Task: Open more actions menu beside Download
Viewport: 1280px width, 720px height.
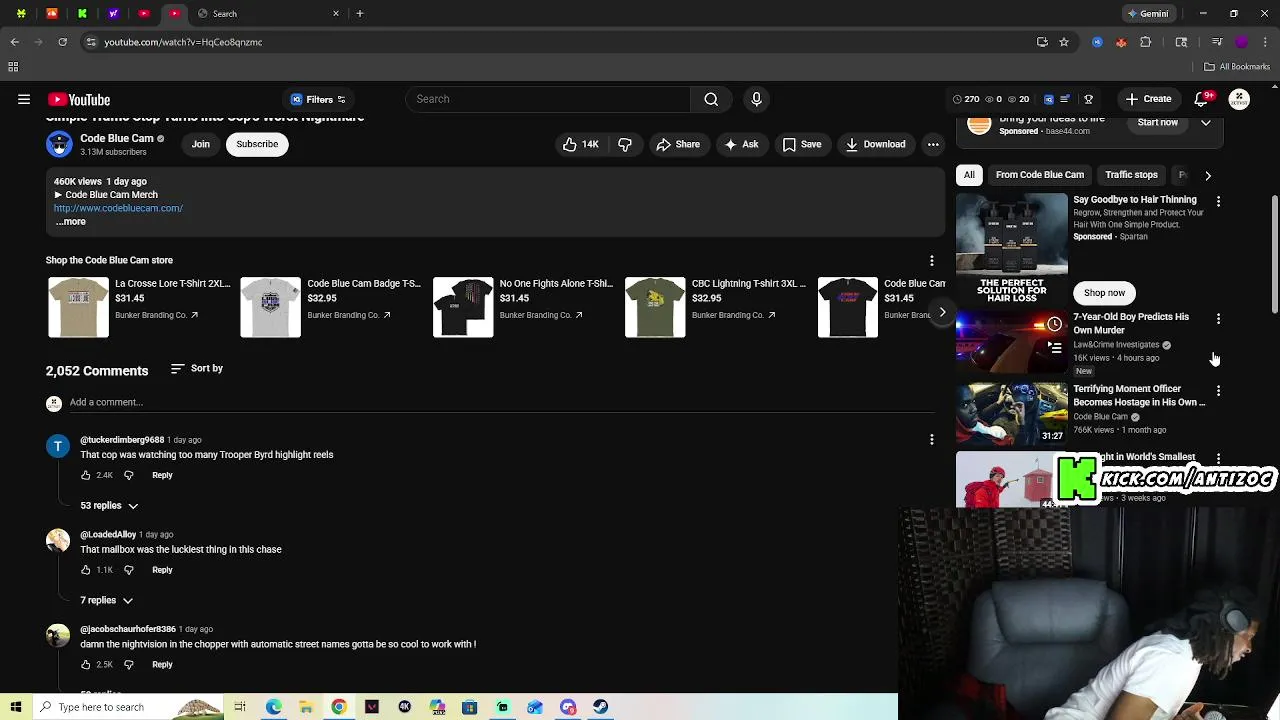Action: click(933, 144)
